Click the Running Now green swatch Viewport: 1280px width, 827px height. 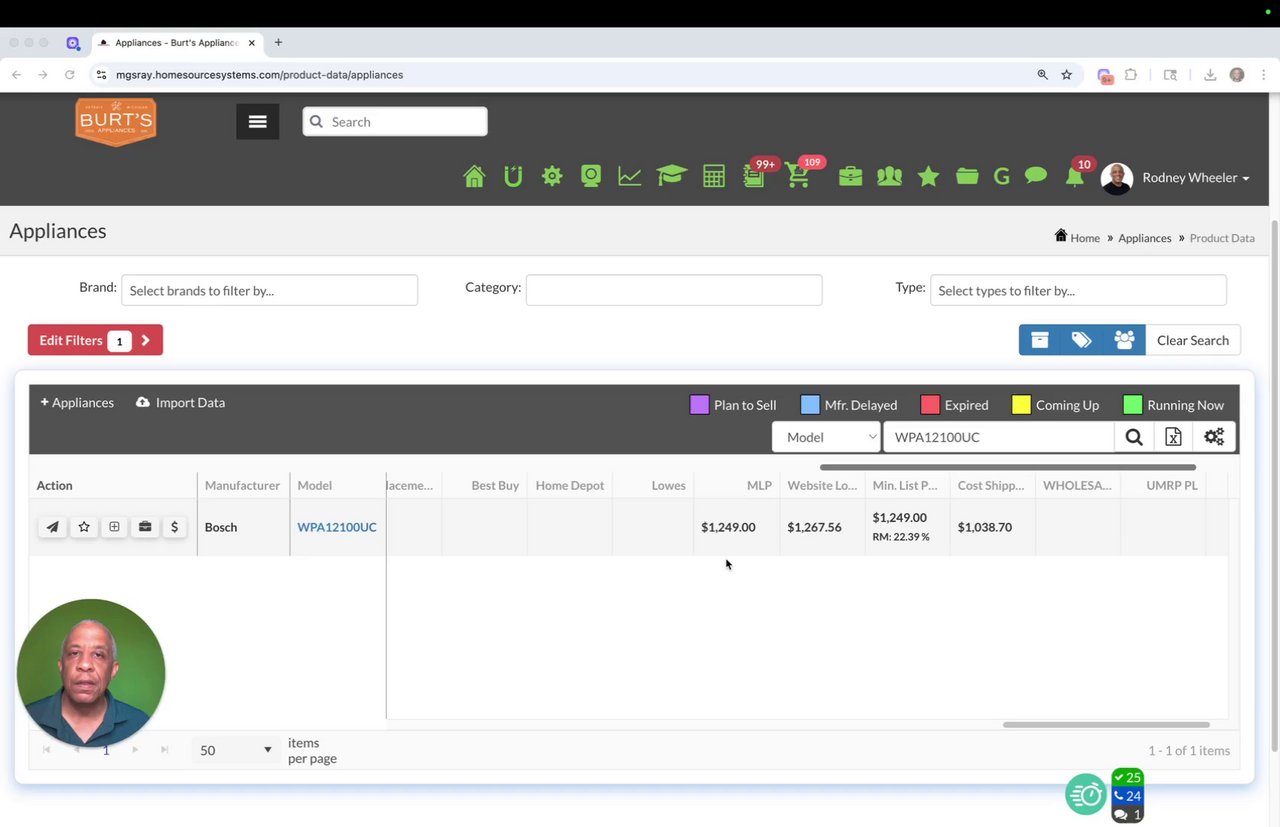(1133, 405)
